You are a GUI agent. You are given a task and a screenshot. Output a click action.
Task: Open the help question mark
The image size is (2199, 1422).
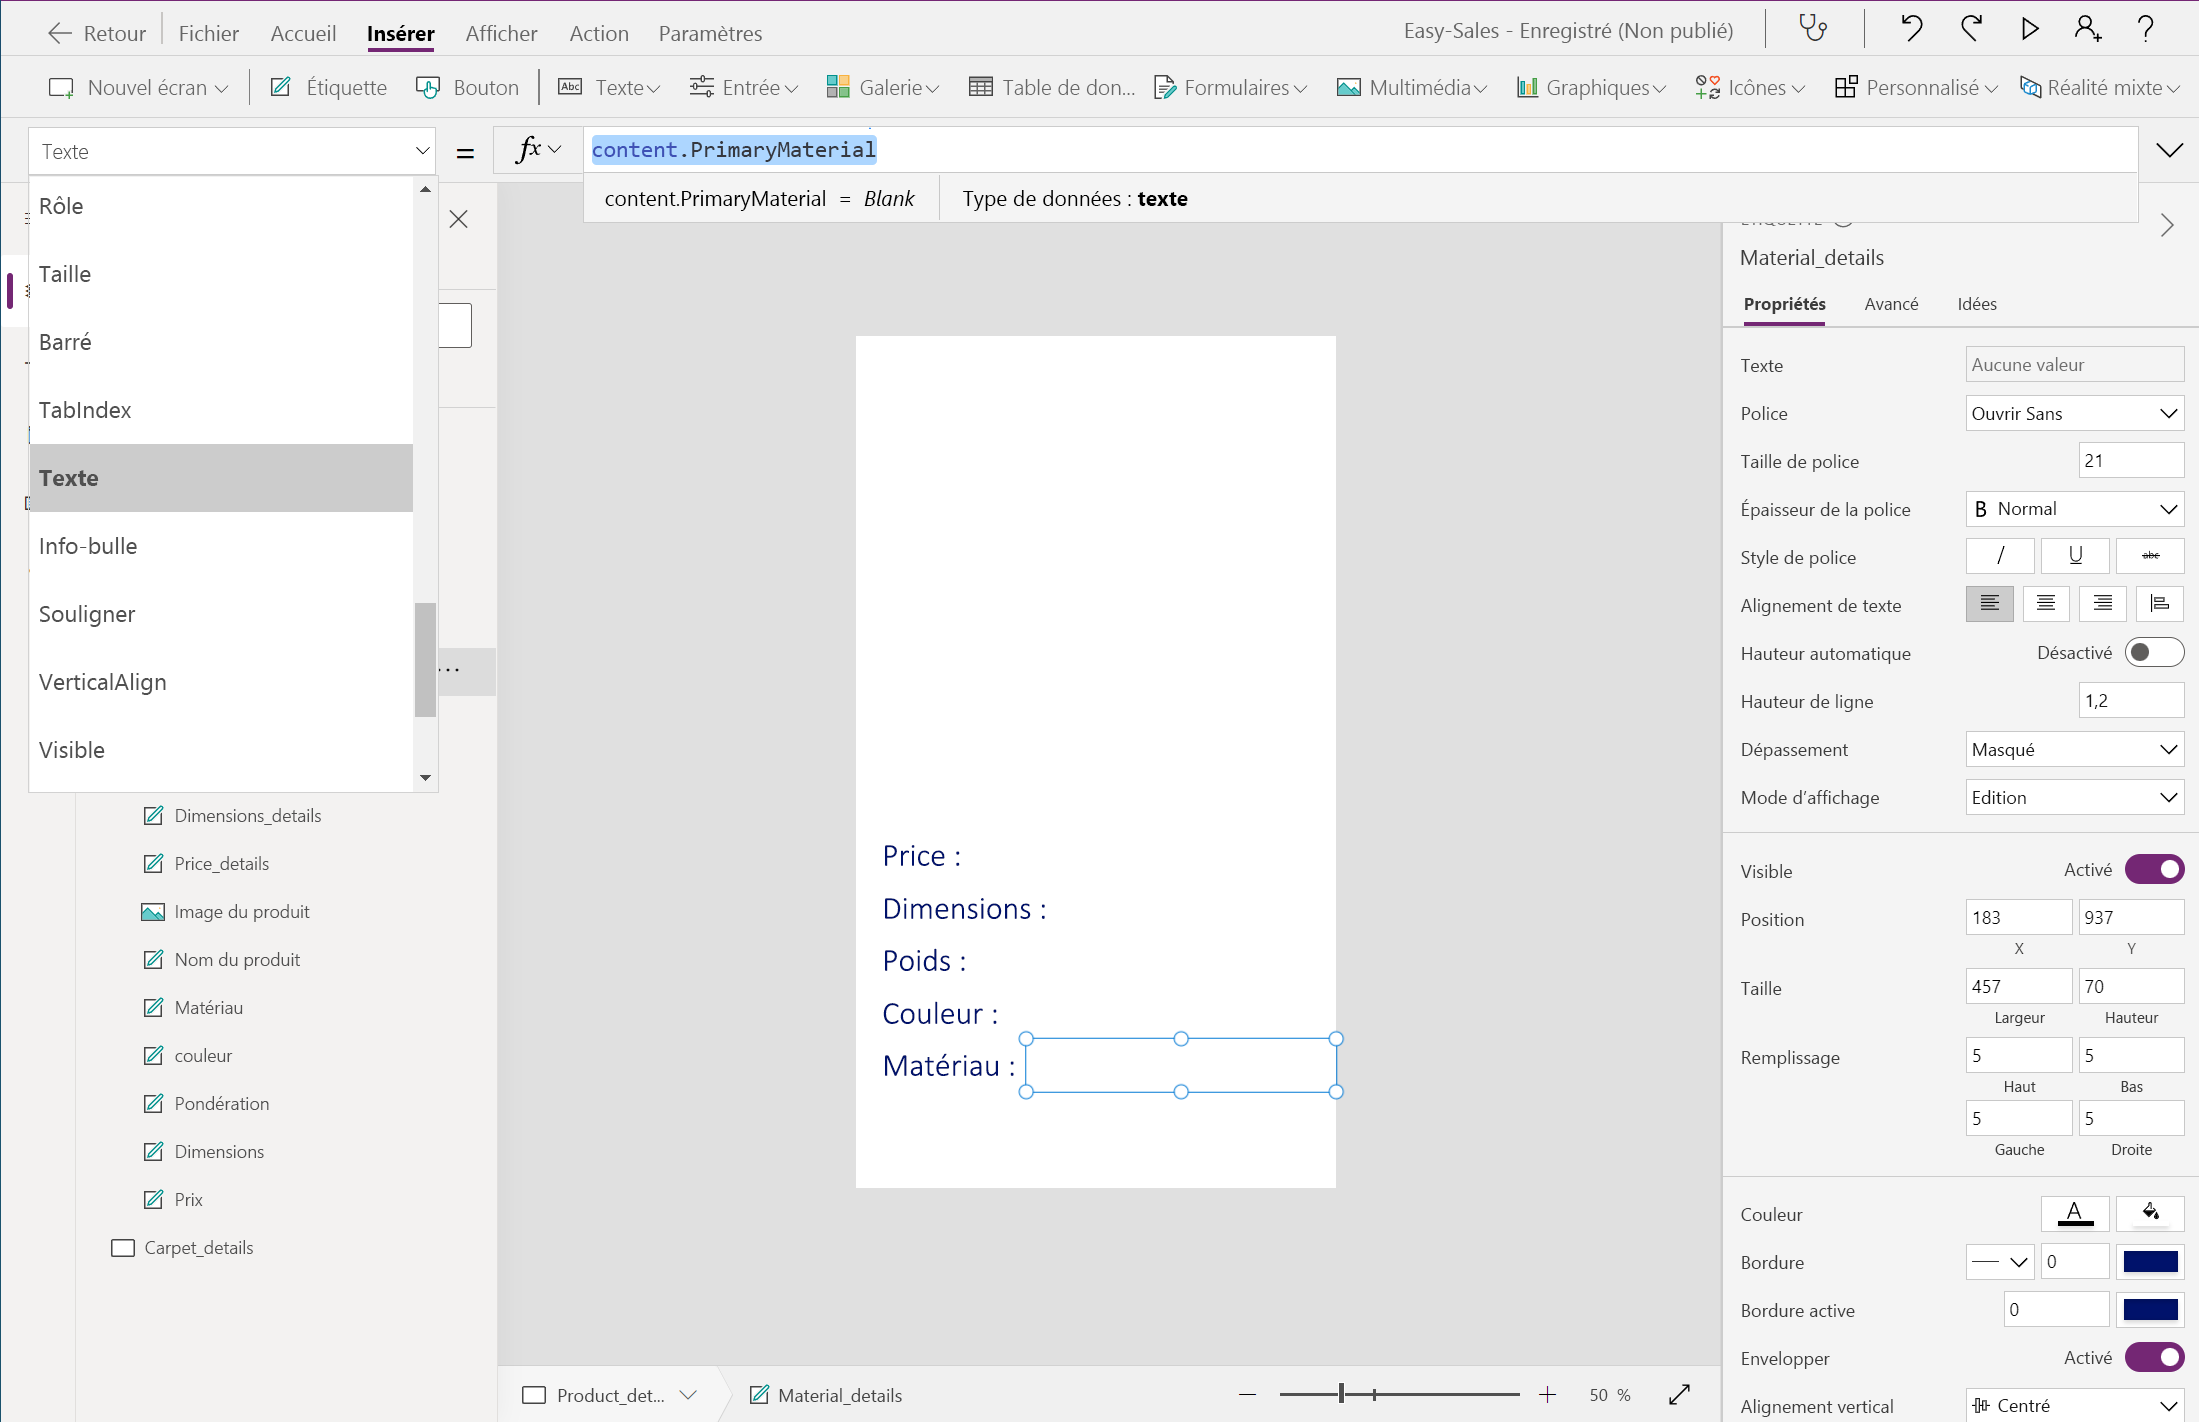pyautogui.click(x=2145, y=29)
